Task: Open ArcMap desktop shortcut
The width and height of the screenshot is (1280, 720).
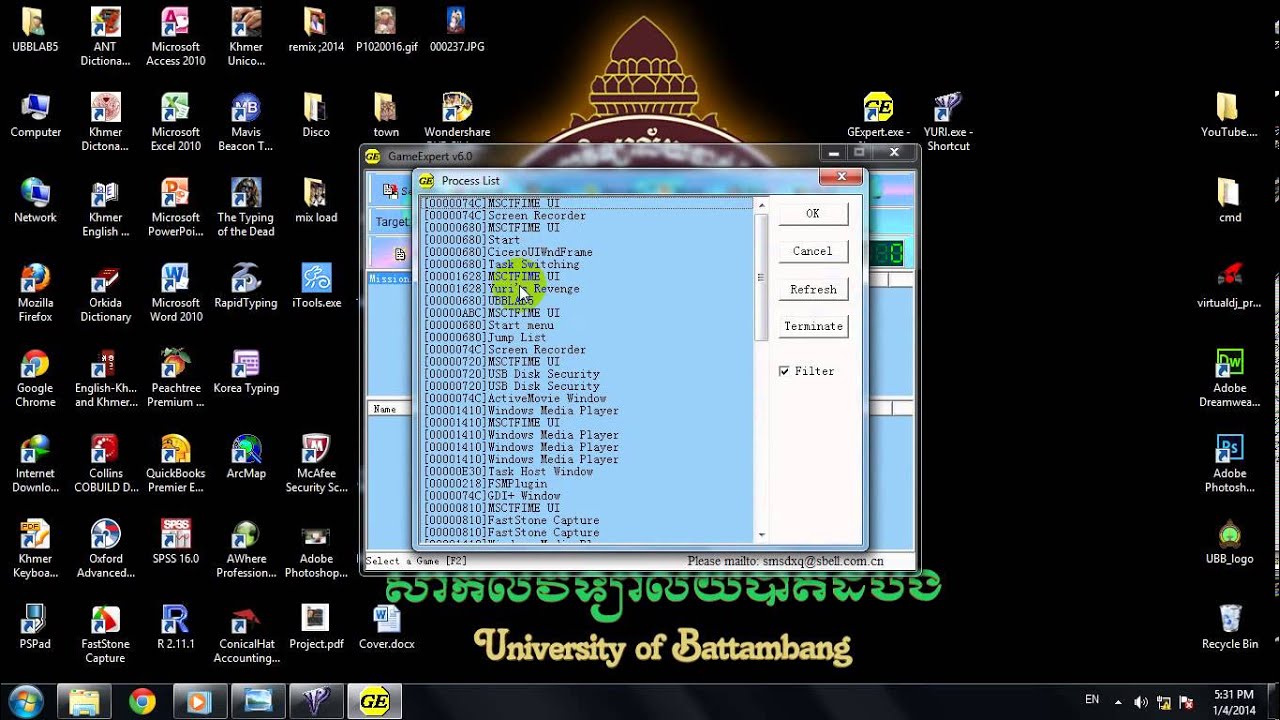Action: [246, 456]
